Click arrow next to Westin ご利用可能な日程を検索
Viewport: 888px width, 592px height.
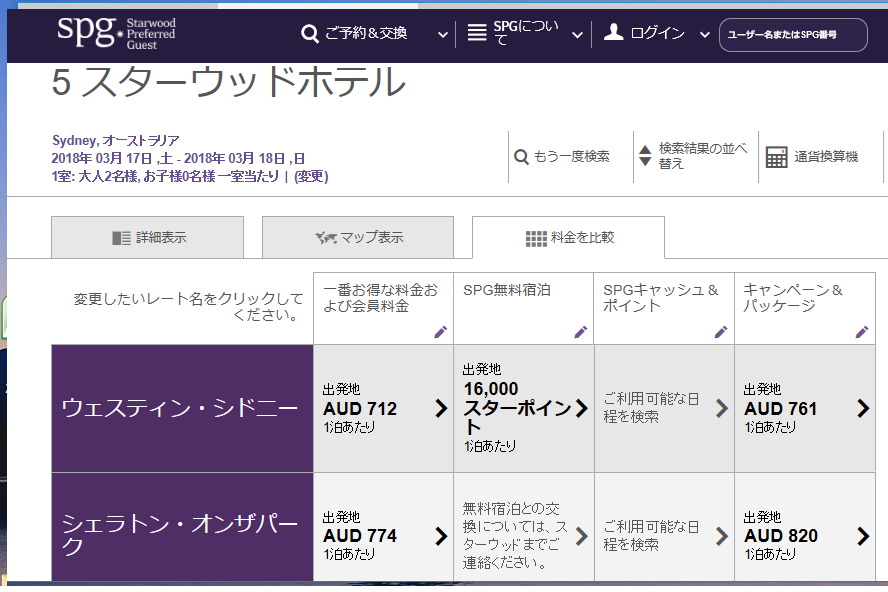722,408
